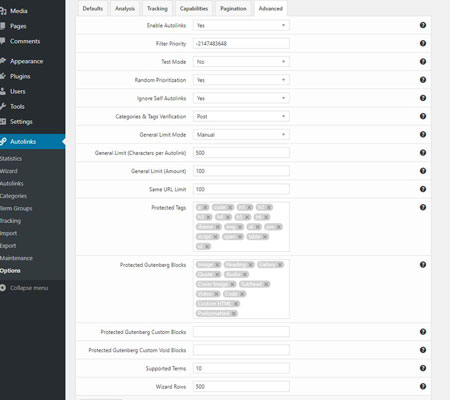This screenshot has width=450, height=400.
Task: Focus the Same URL Limit field
Action: coord(241,189)
